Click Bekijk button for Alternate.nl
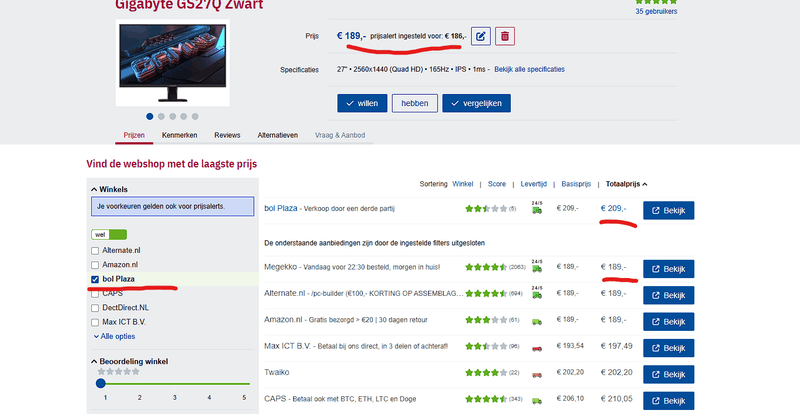Viewport: 800px width, 414px height. point(668,296)
